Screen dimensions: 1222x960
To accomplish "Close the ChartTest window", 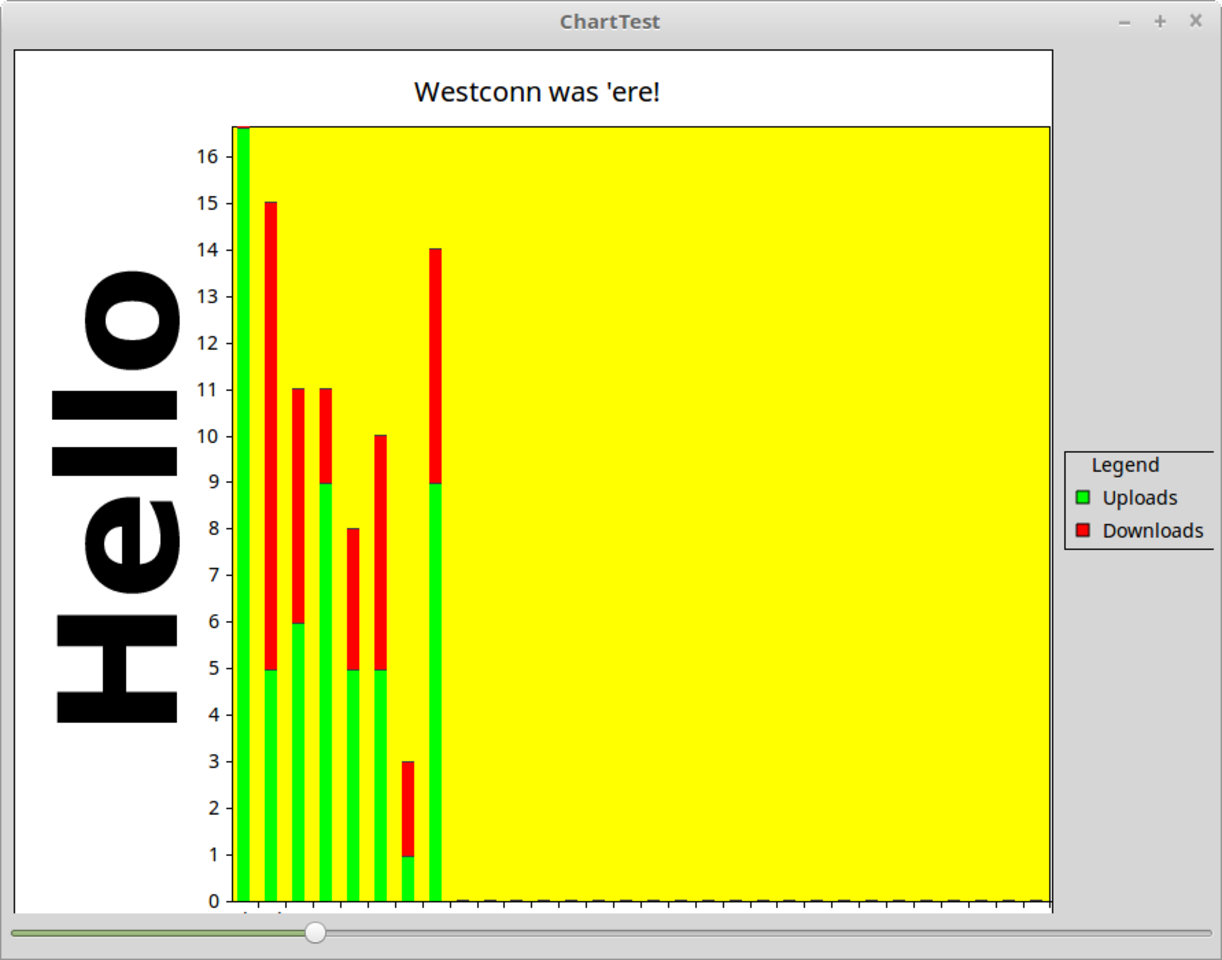I will tap(1195, 21).
